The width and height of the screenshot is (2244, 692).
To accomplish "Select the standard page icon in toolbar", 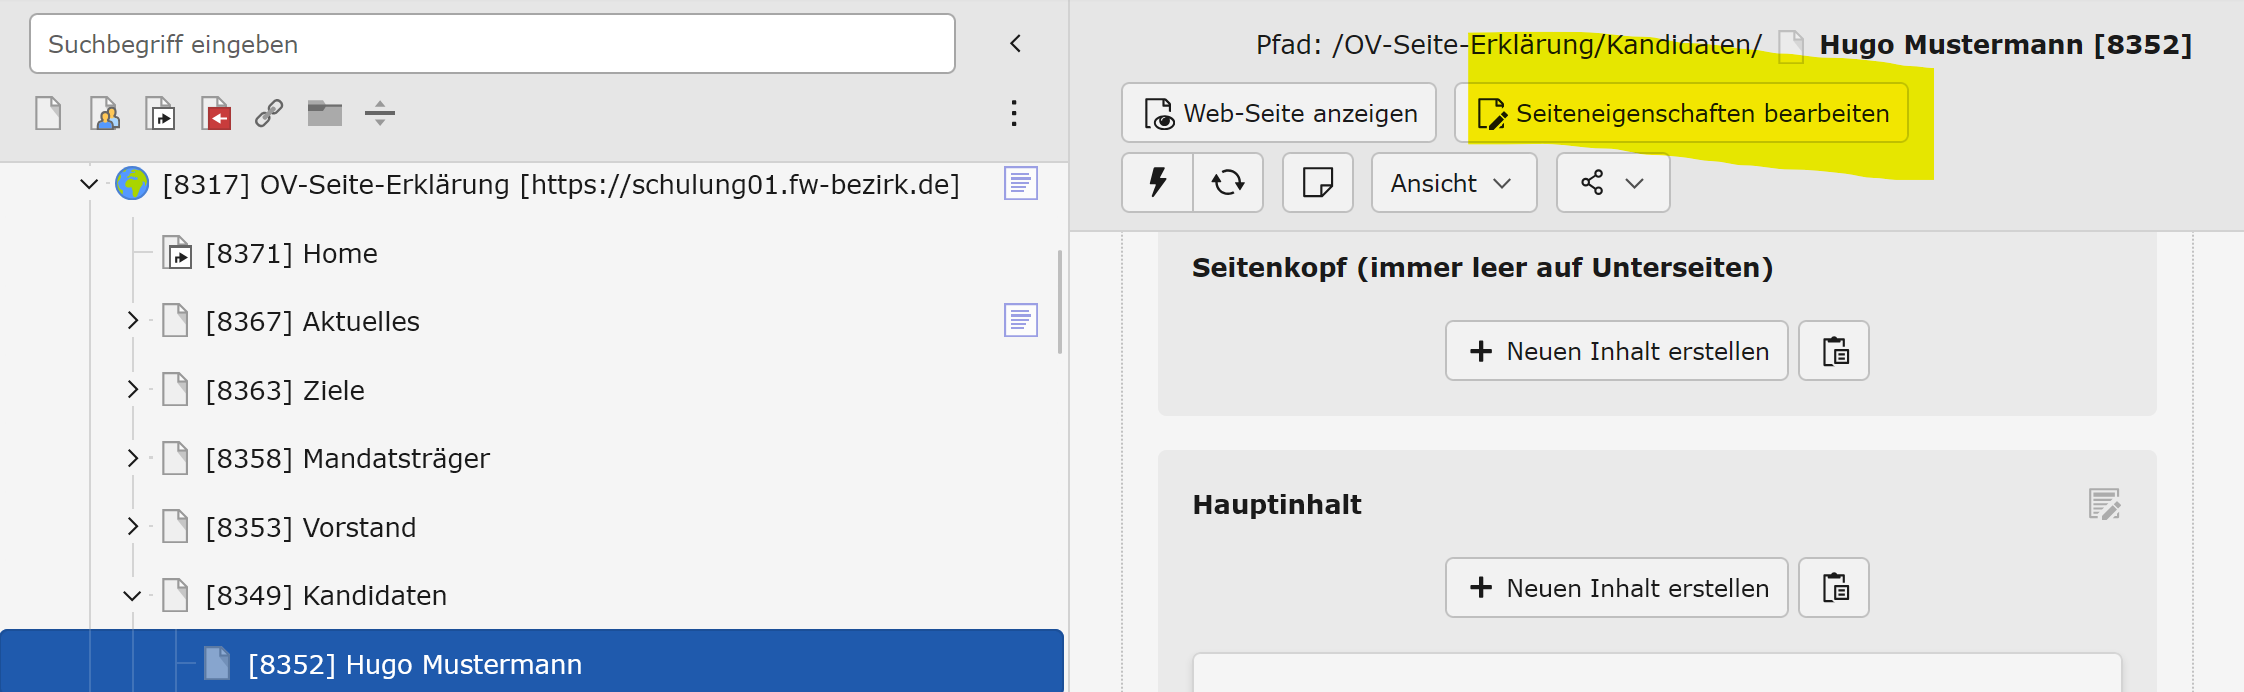I will [48, 113].
